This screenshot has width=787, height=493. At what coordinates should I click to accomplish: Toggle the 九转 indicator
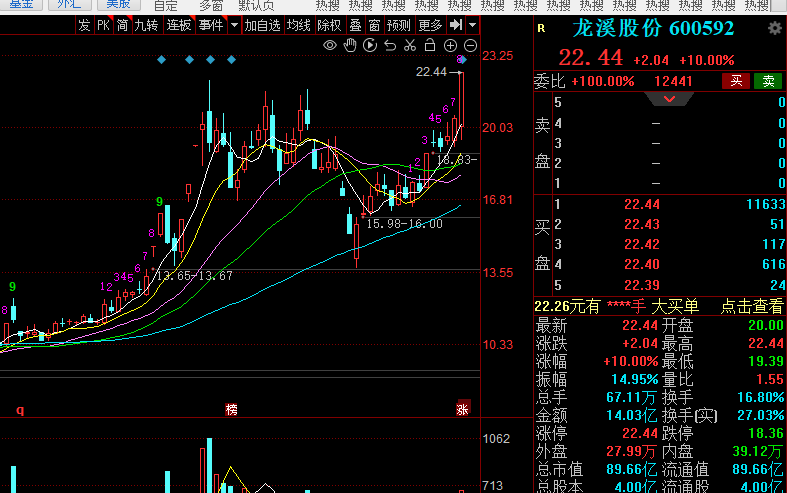[x=147, y=25]
